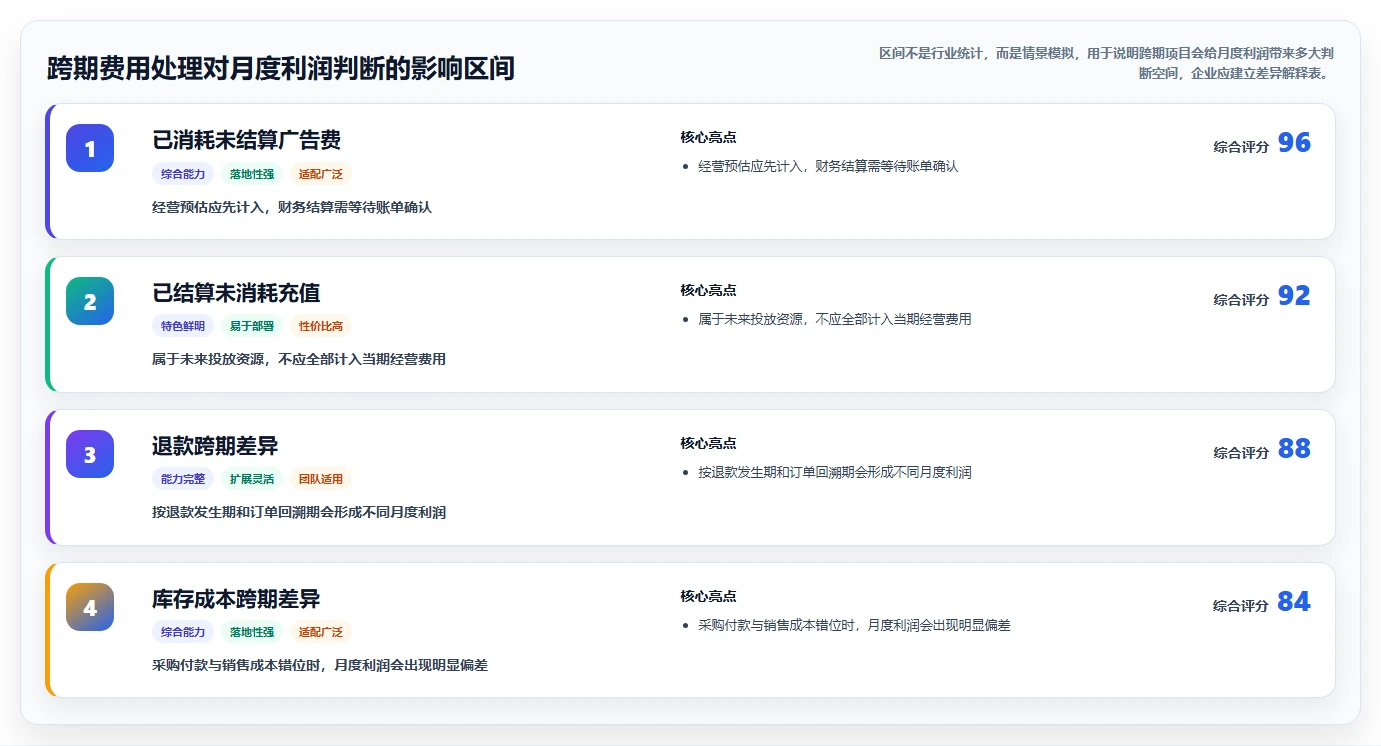Viewport: 1381px width, 746px height.
Task: Click the 能力完整 tag
Action: point(183,479)
